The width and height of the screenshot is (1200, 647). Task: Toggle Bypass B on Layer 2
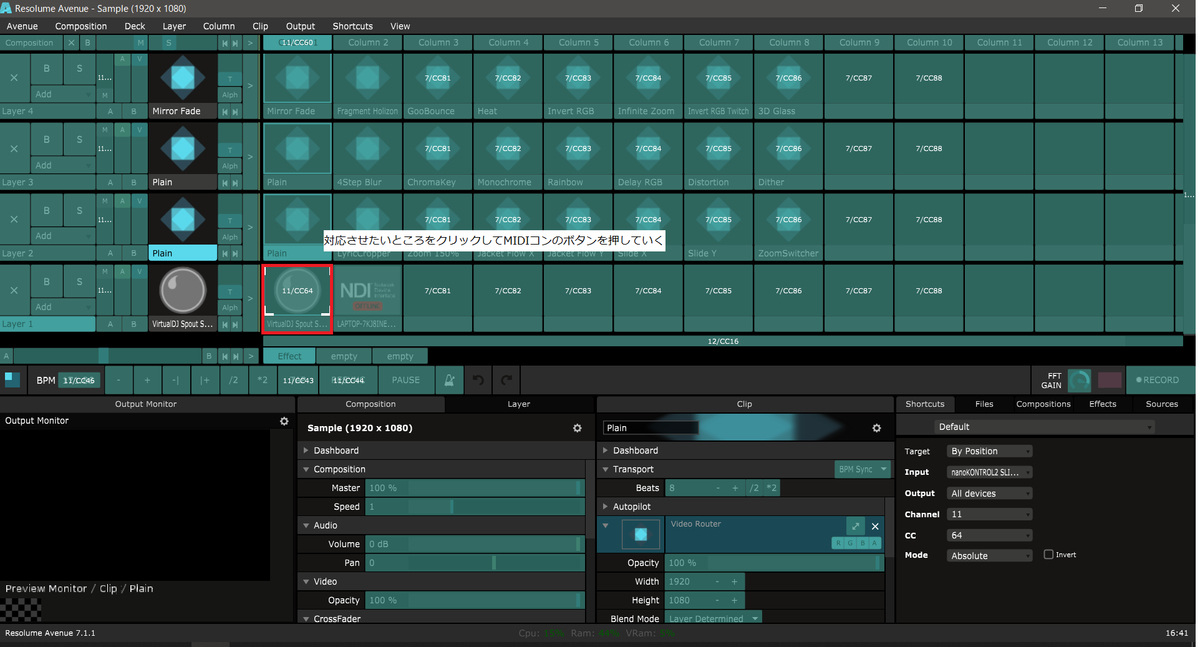coord(46,211)
